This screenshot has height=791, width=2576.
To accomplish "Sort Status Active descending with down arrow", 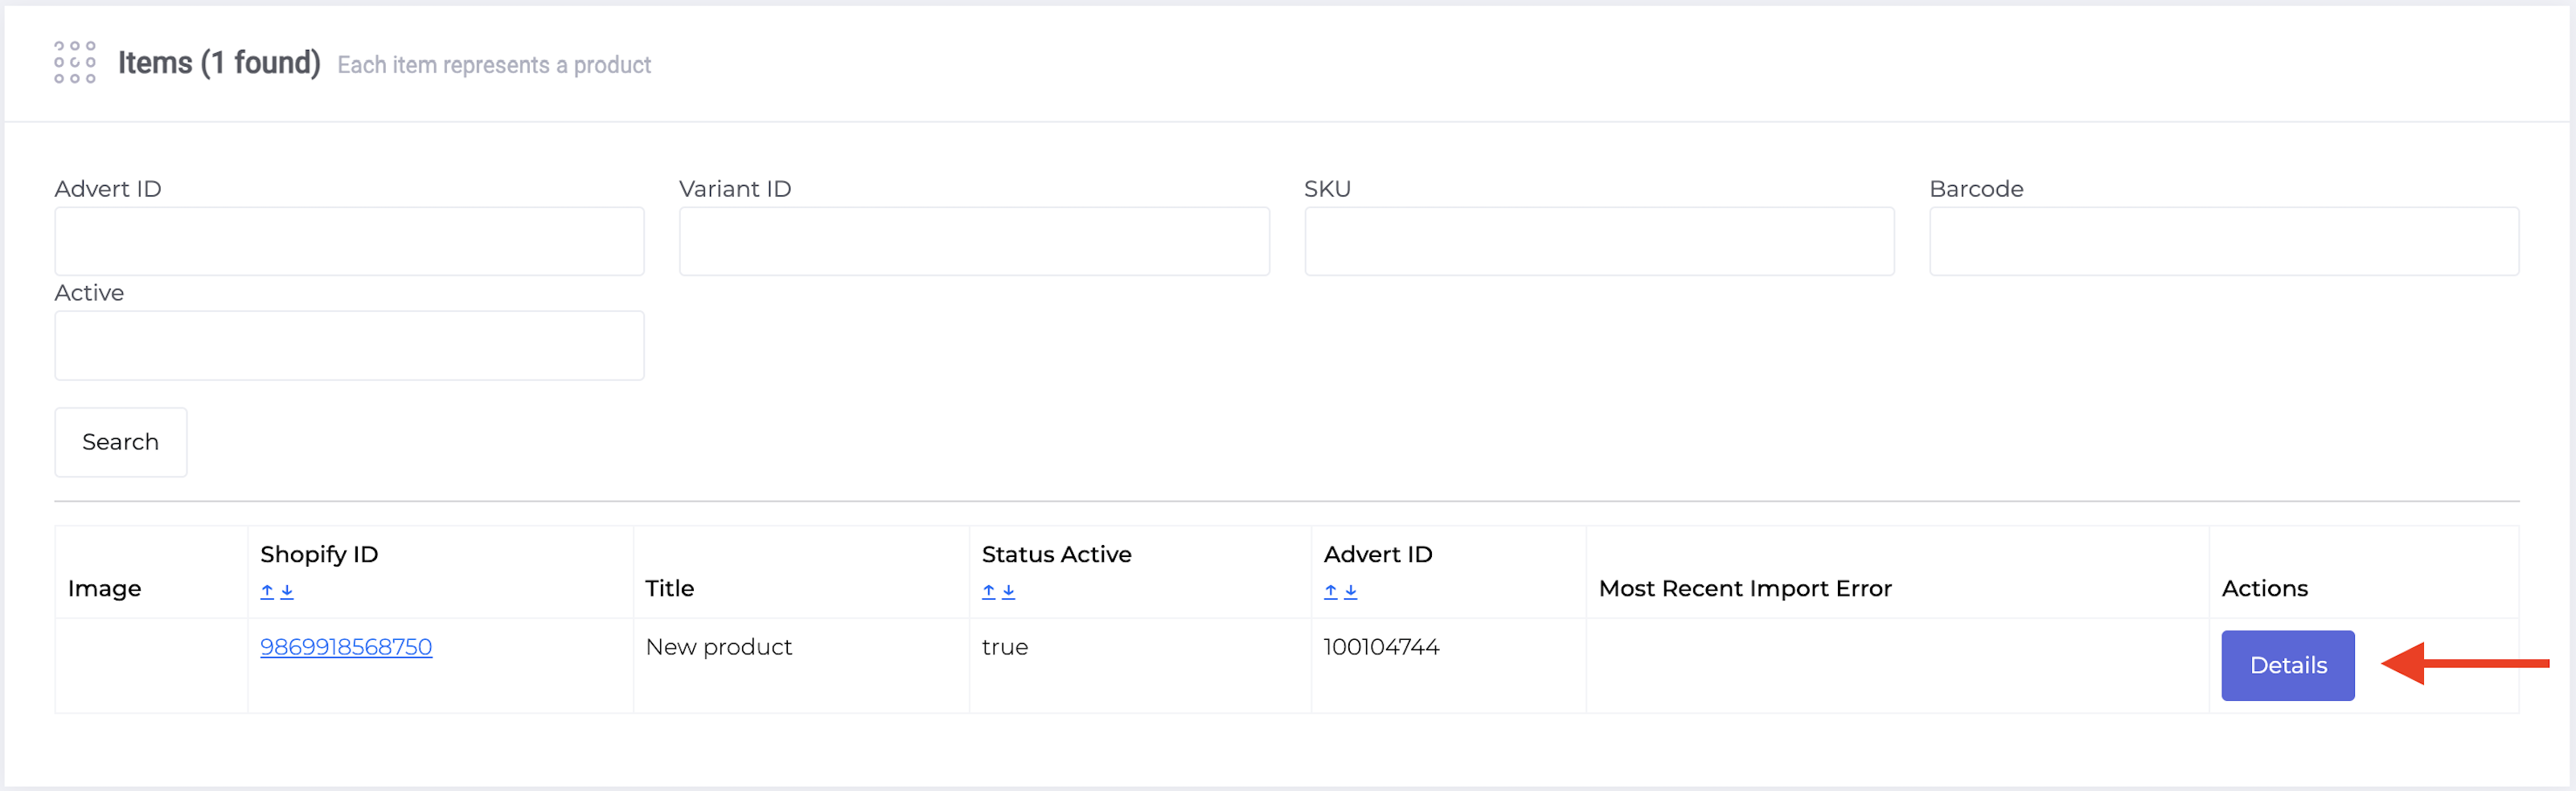I will point(1008,591).
